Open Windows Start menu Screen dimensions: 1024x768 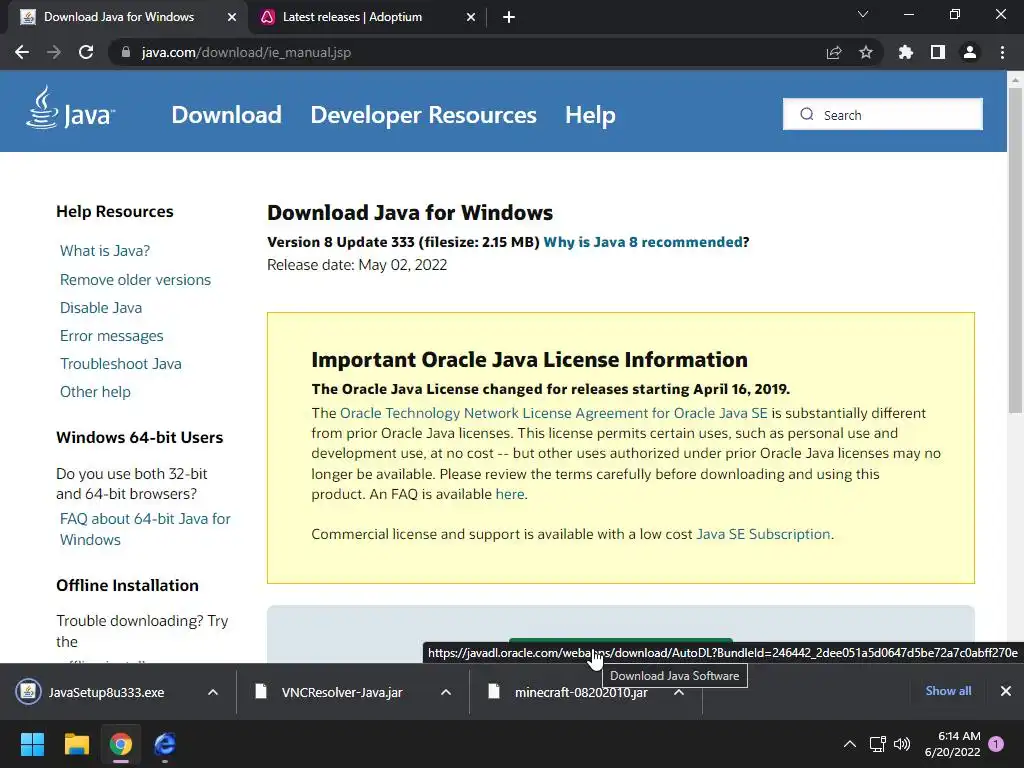tap(32, 744)
